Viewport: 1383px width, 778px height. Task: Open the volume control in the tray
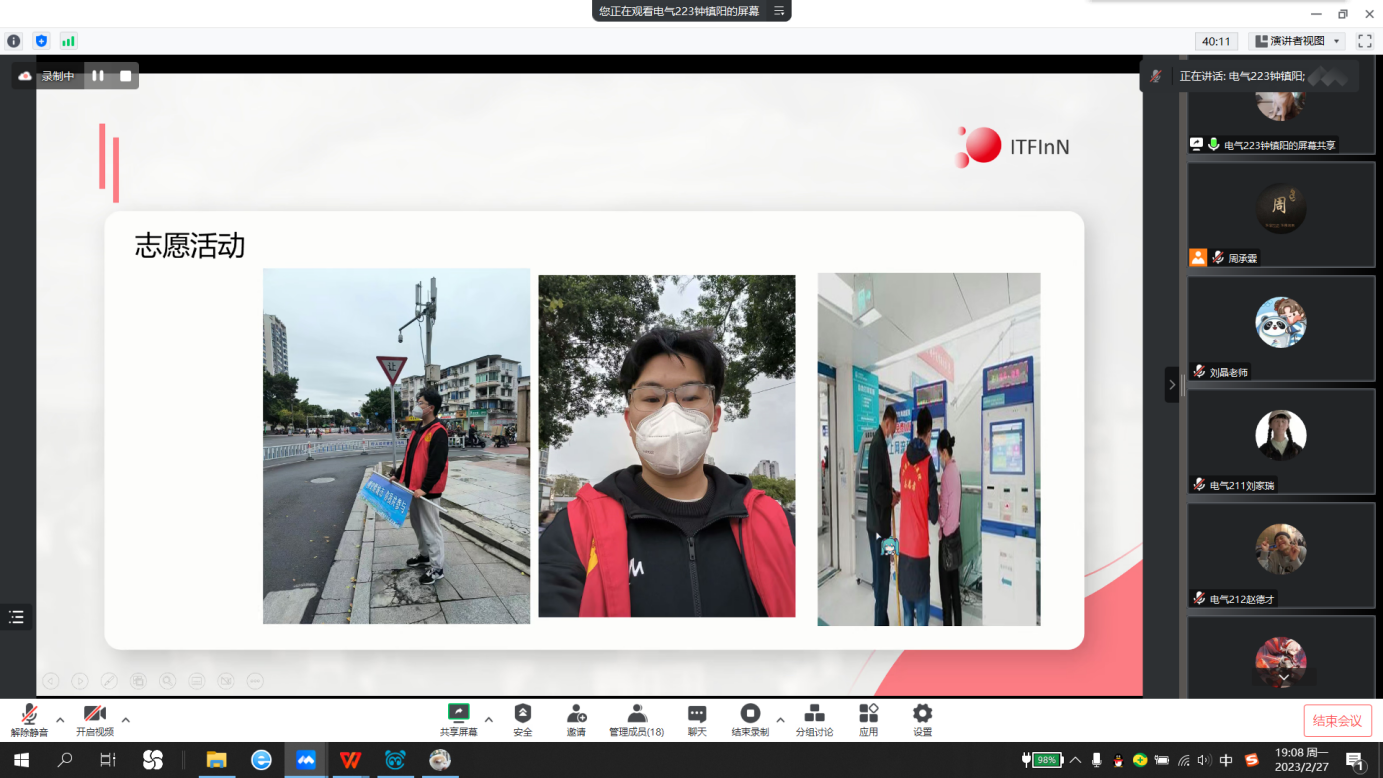click(1204, 760)
